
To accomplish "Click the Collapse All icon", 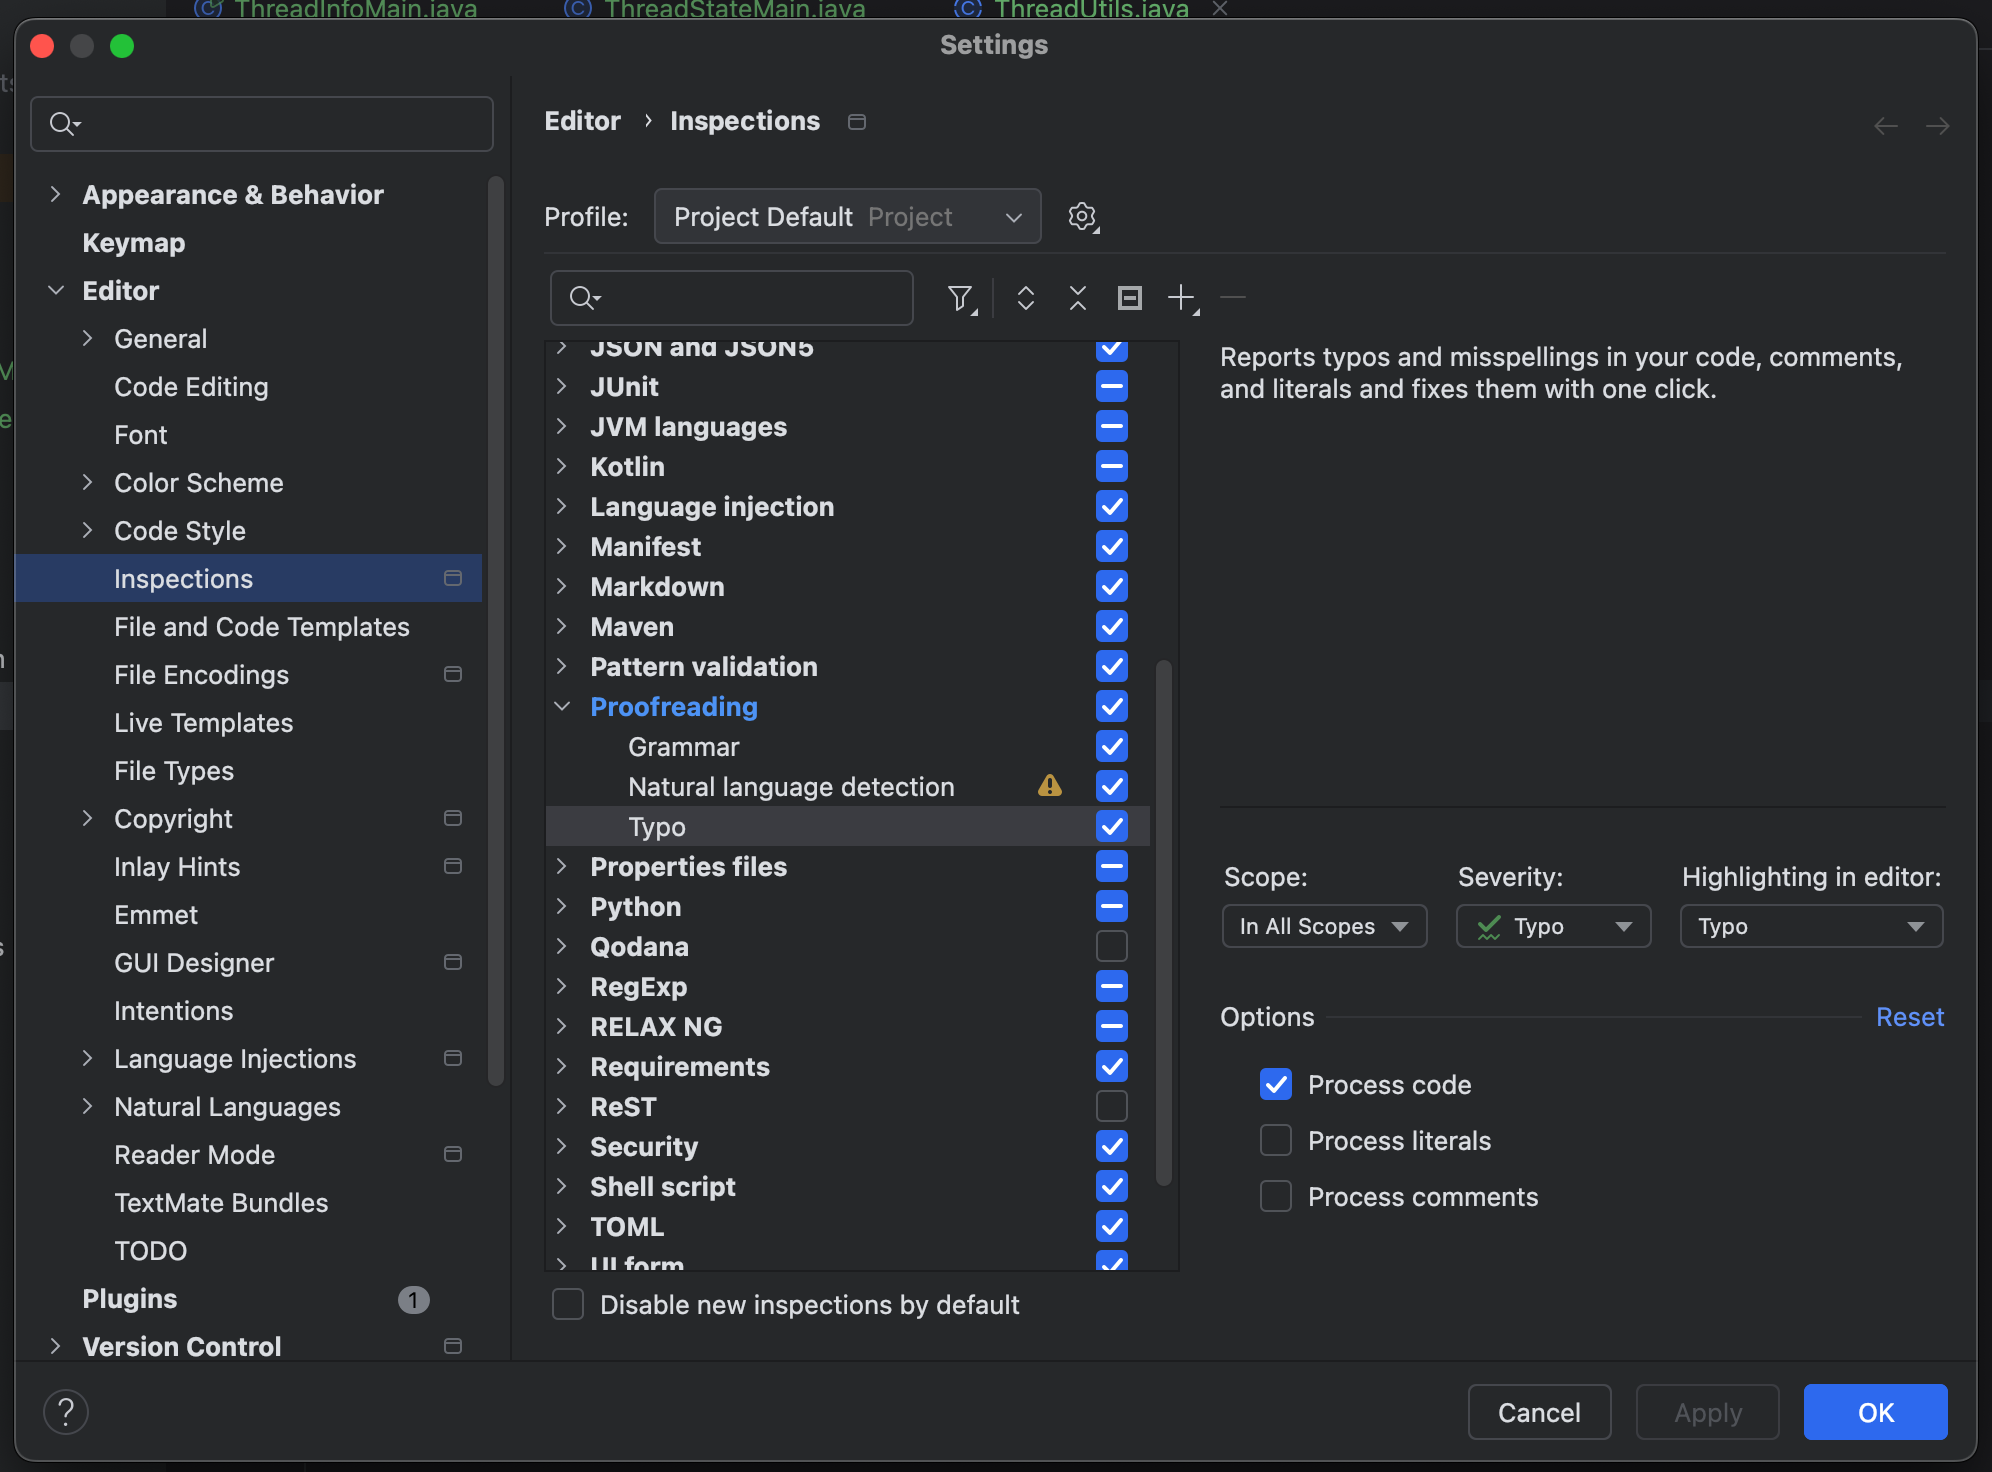I will pos(1077,298).
